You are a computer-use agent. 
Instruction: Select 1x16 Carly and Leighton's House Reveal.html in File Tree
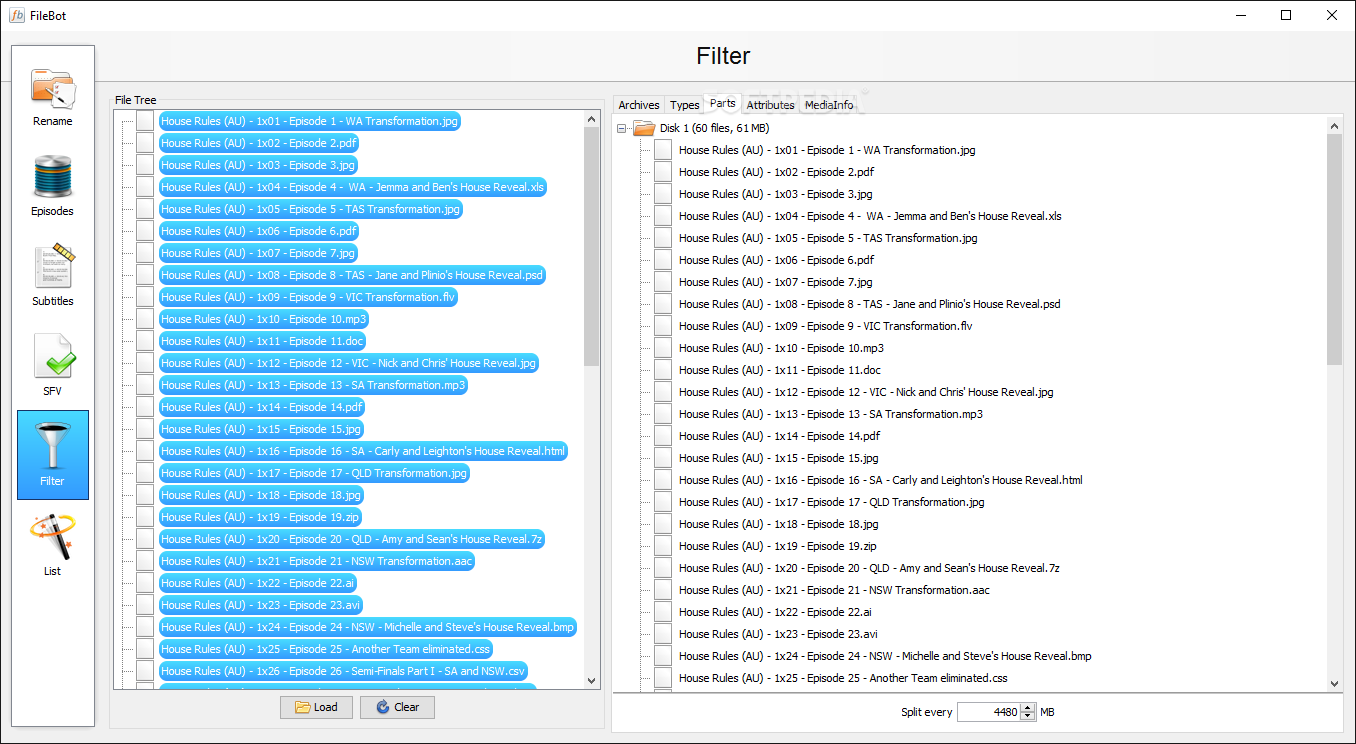point(363,451)
